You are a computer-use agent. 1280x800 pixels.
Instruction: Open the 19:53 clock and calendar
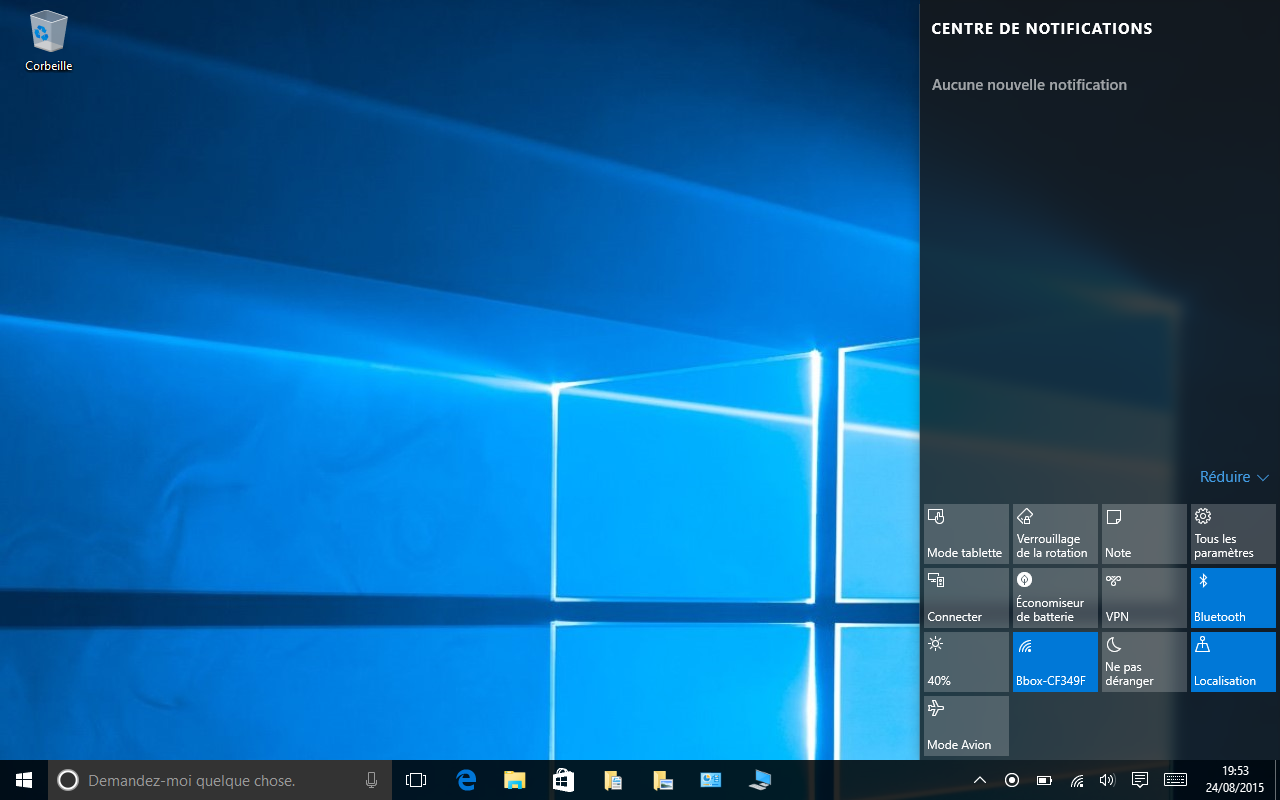tap(1236, 780)
